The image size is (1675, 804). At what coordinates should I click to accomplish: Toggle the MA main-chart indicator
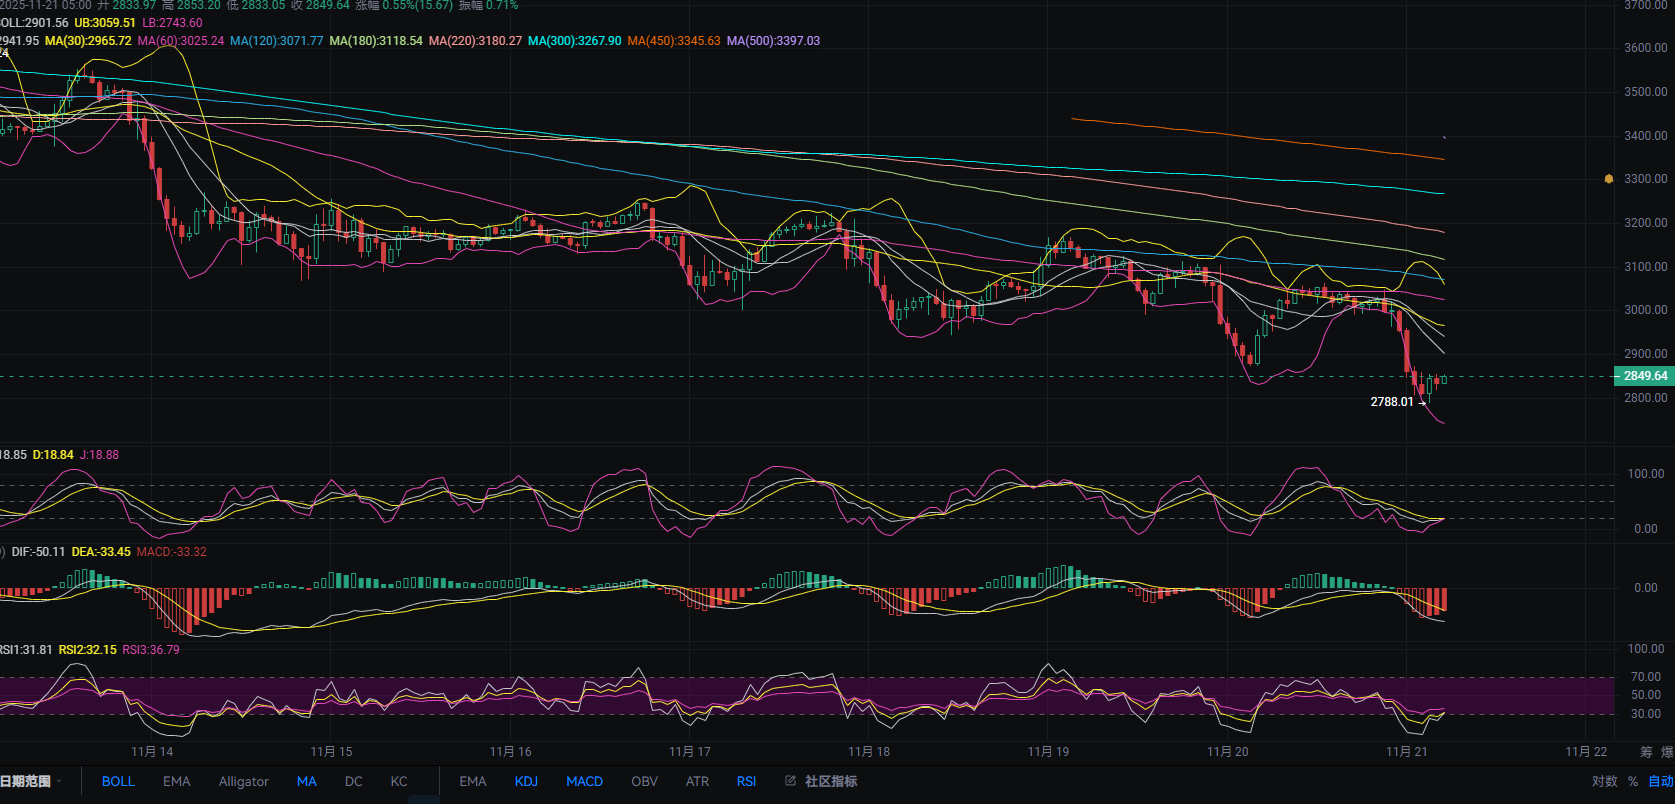(x=306, y=781)
